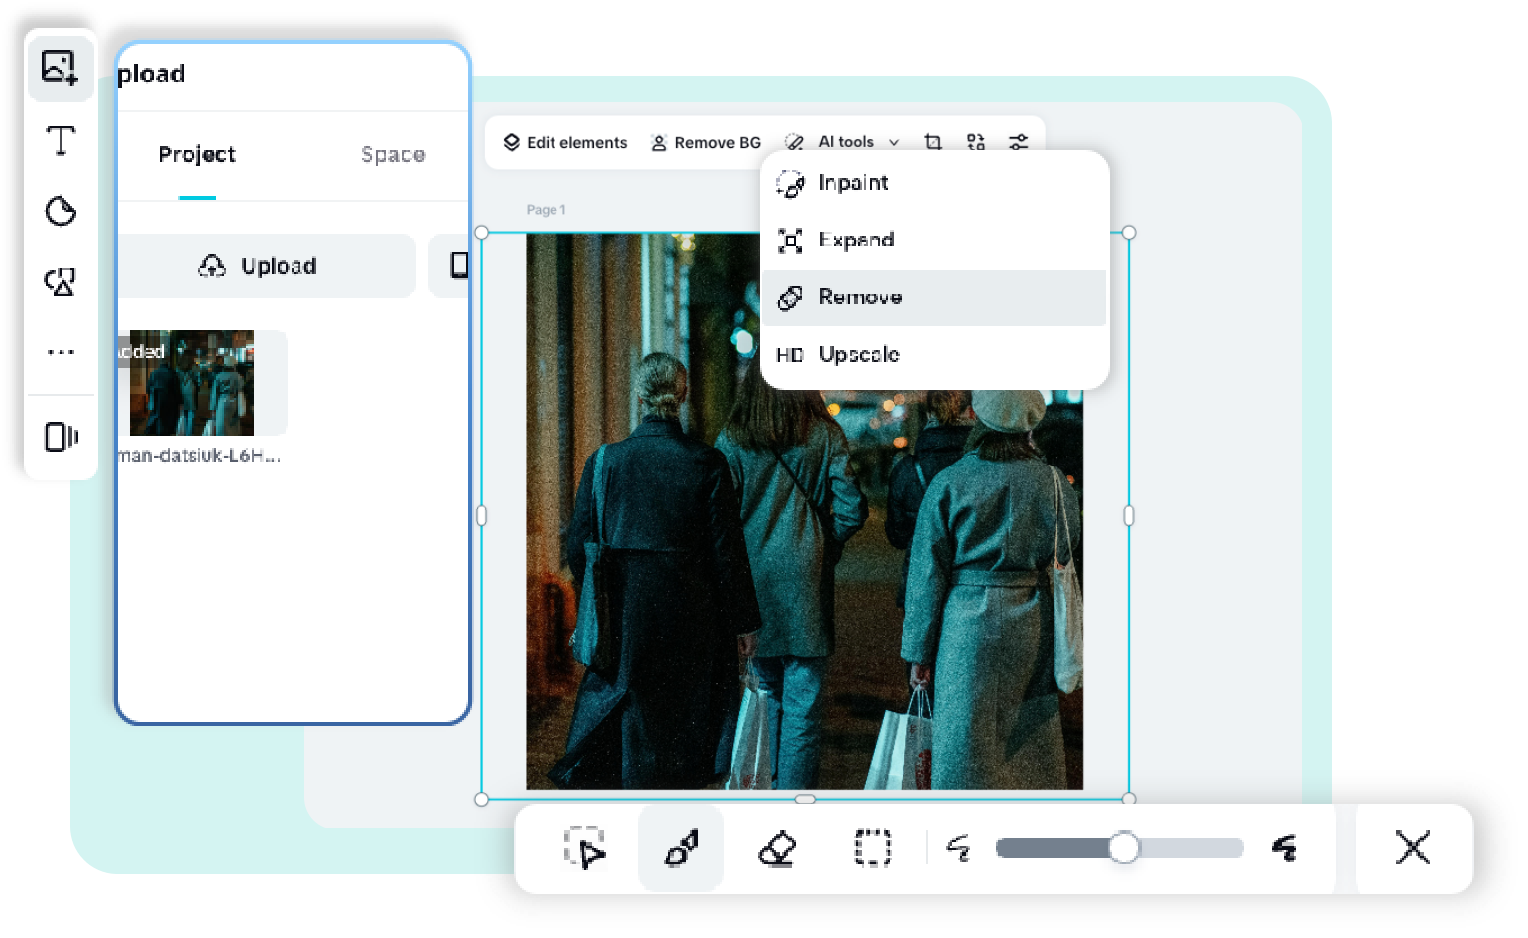
Task: Select the rectangular marquee selection tool
Action: (x=873, y=848)
